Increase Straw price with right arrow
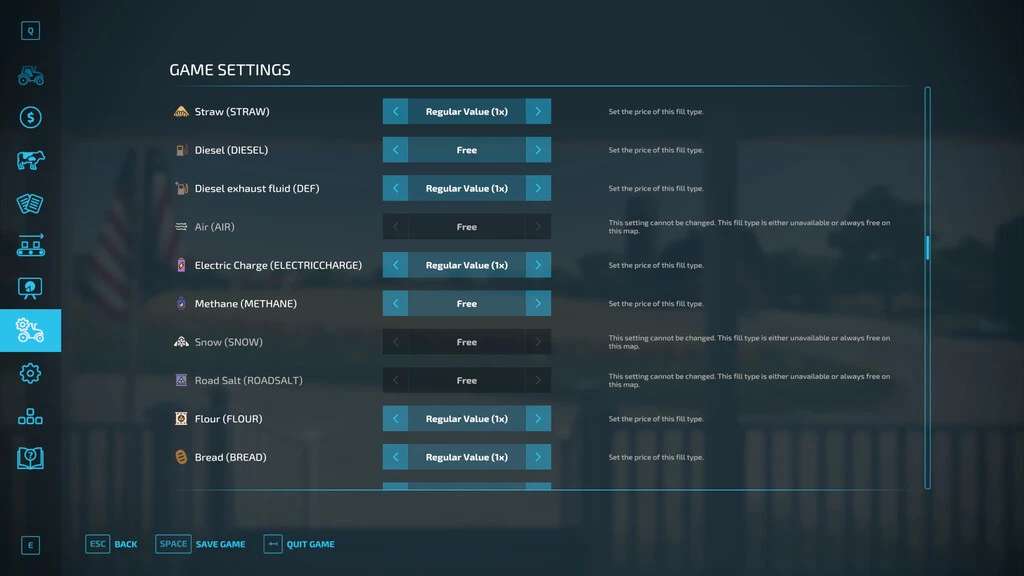 point(538,111)
